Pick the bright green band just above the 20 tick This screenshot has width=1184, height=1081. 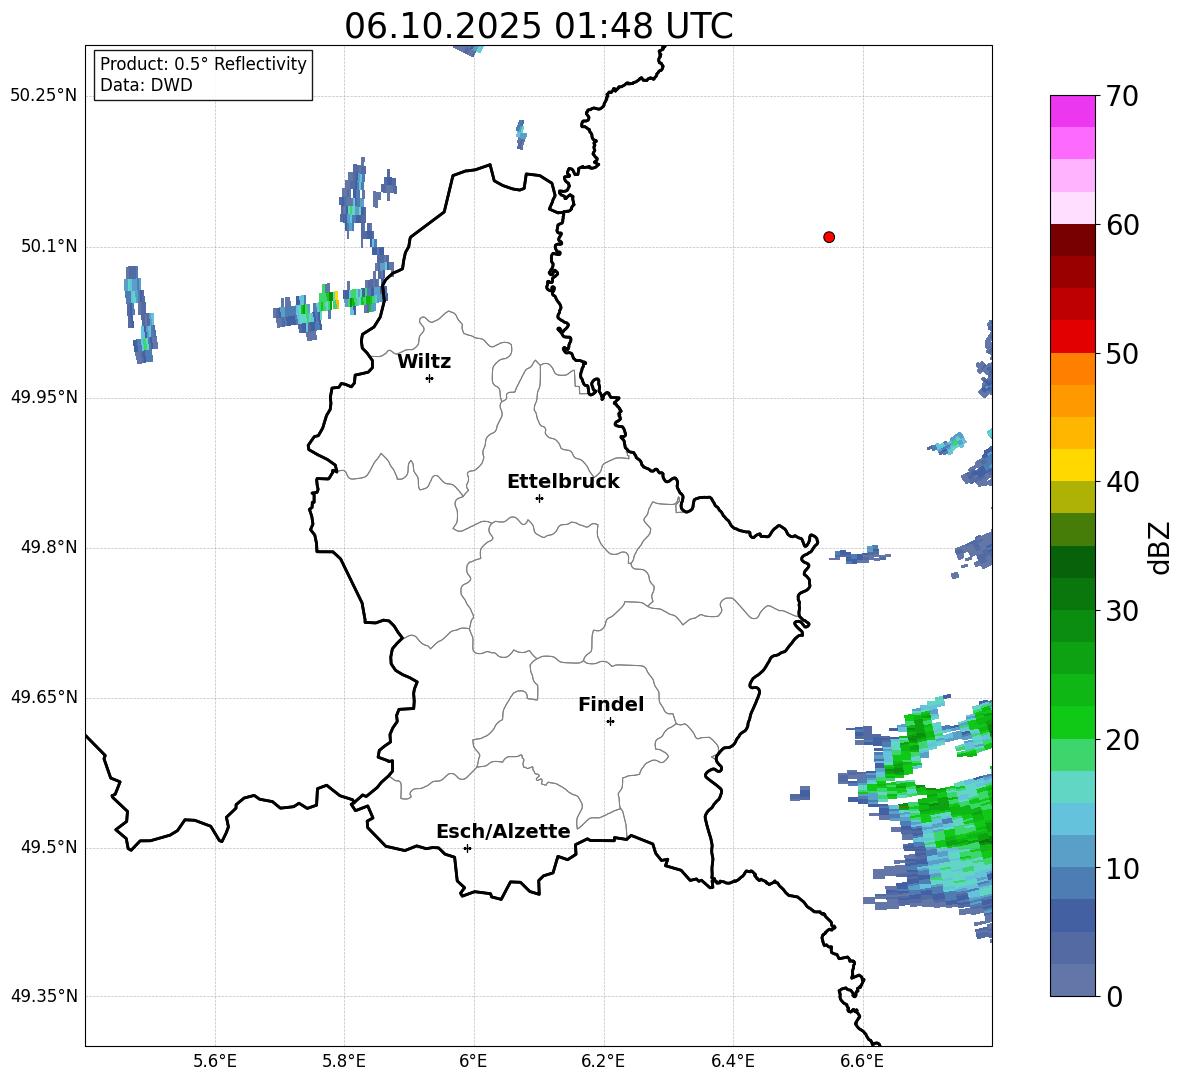coord(1072,722)
